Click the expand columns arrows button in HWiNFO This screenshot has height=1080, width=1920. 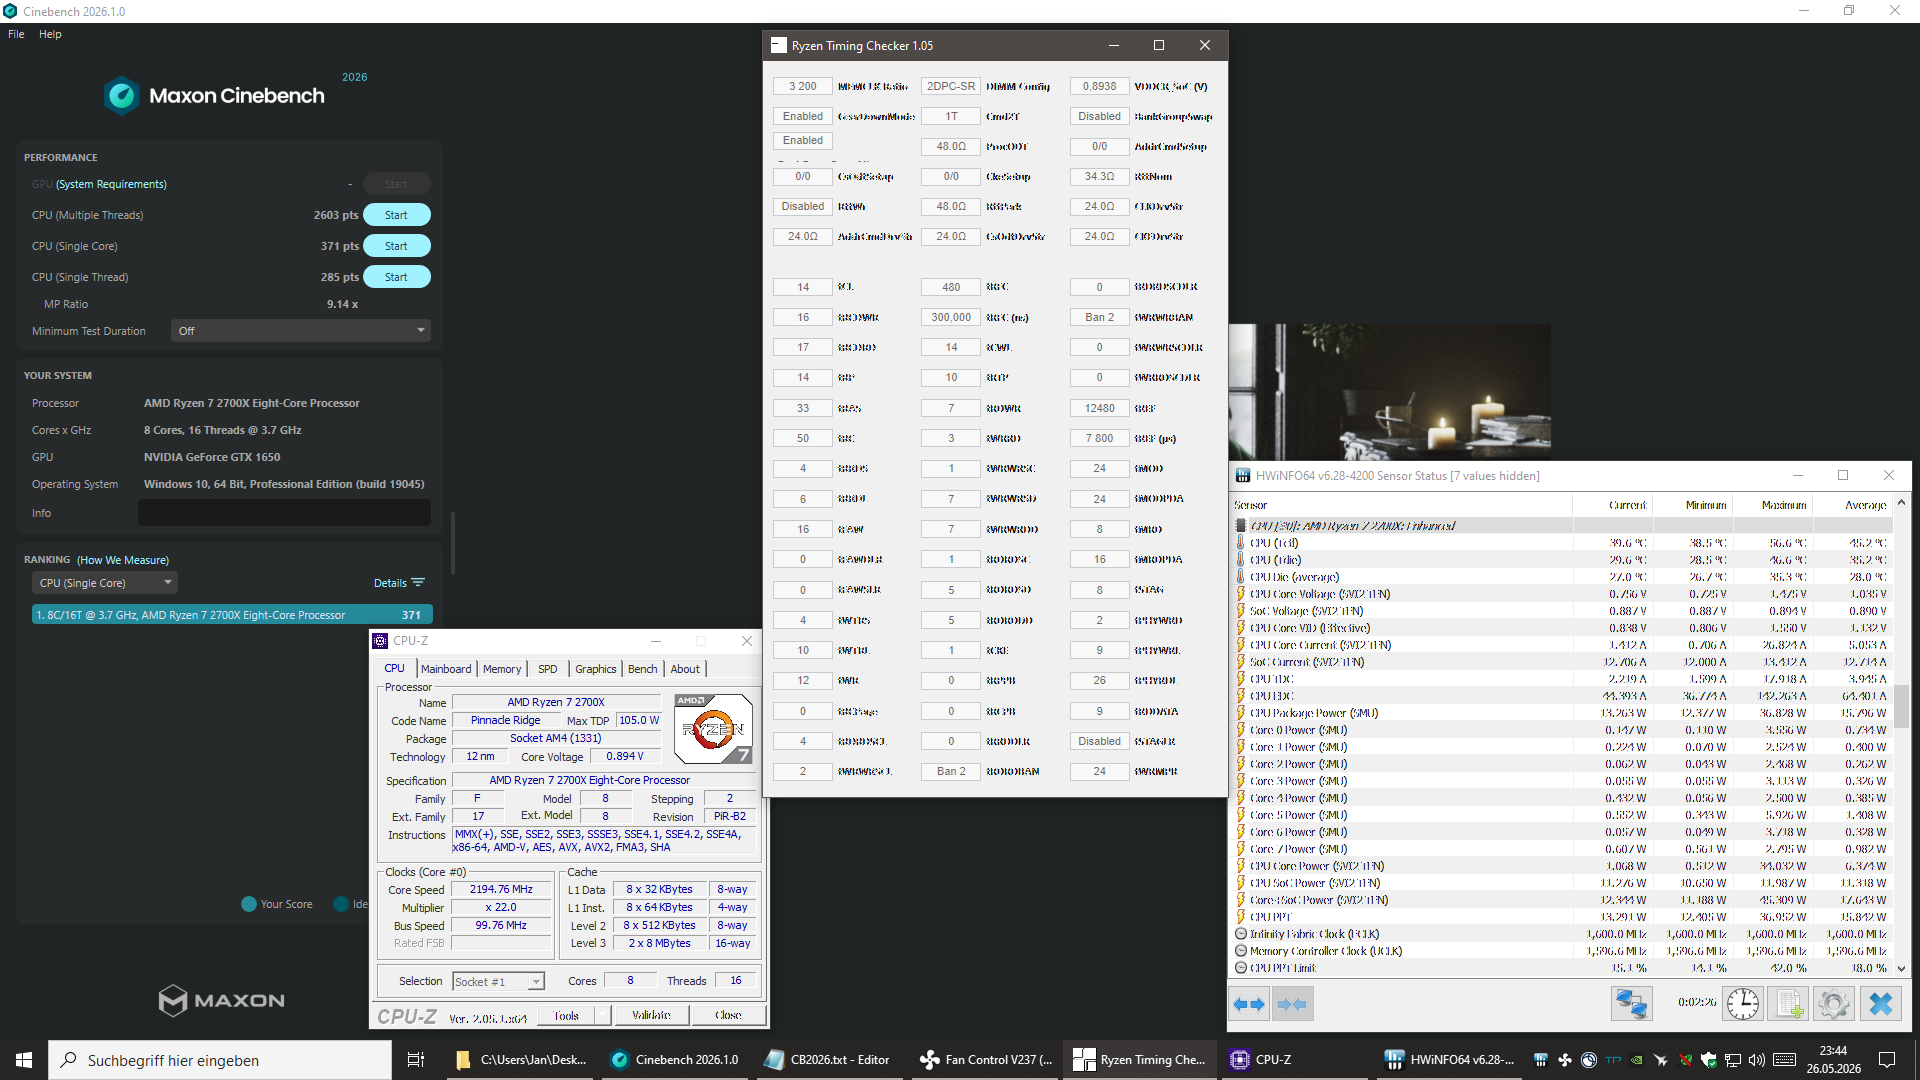(1249, 1004)
